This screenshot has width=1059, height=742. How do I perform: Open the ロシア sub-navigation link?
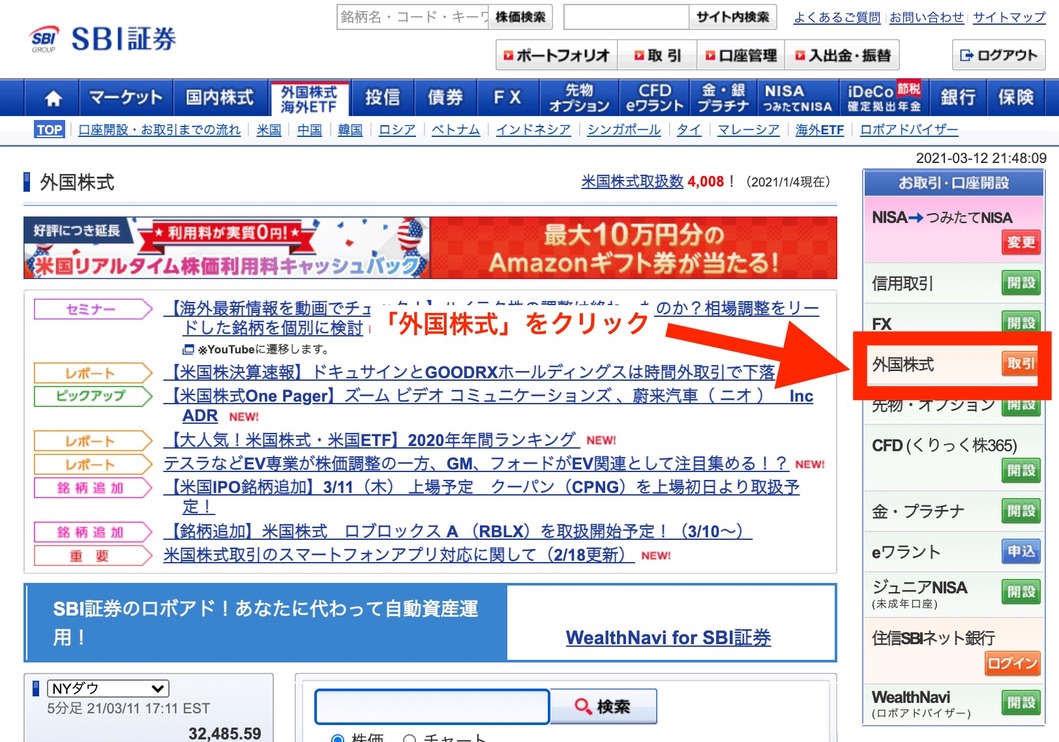point(397,130)
